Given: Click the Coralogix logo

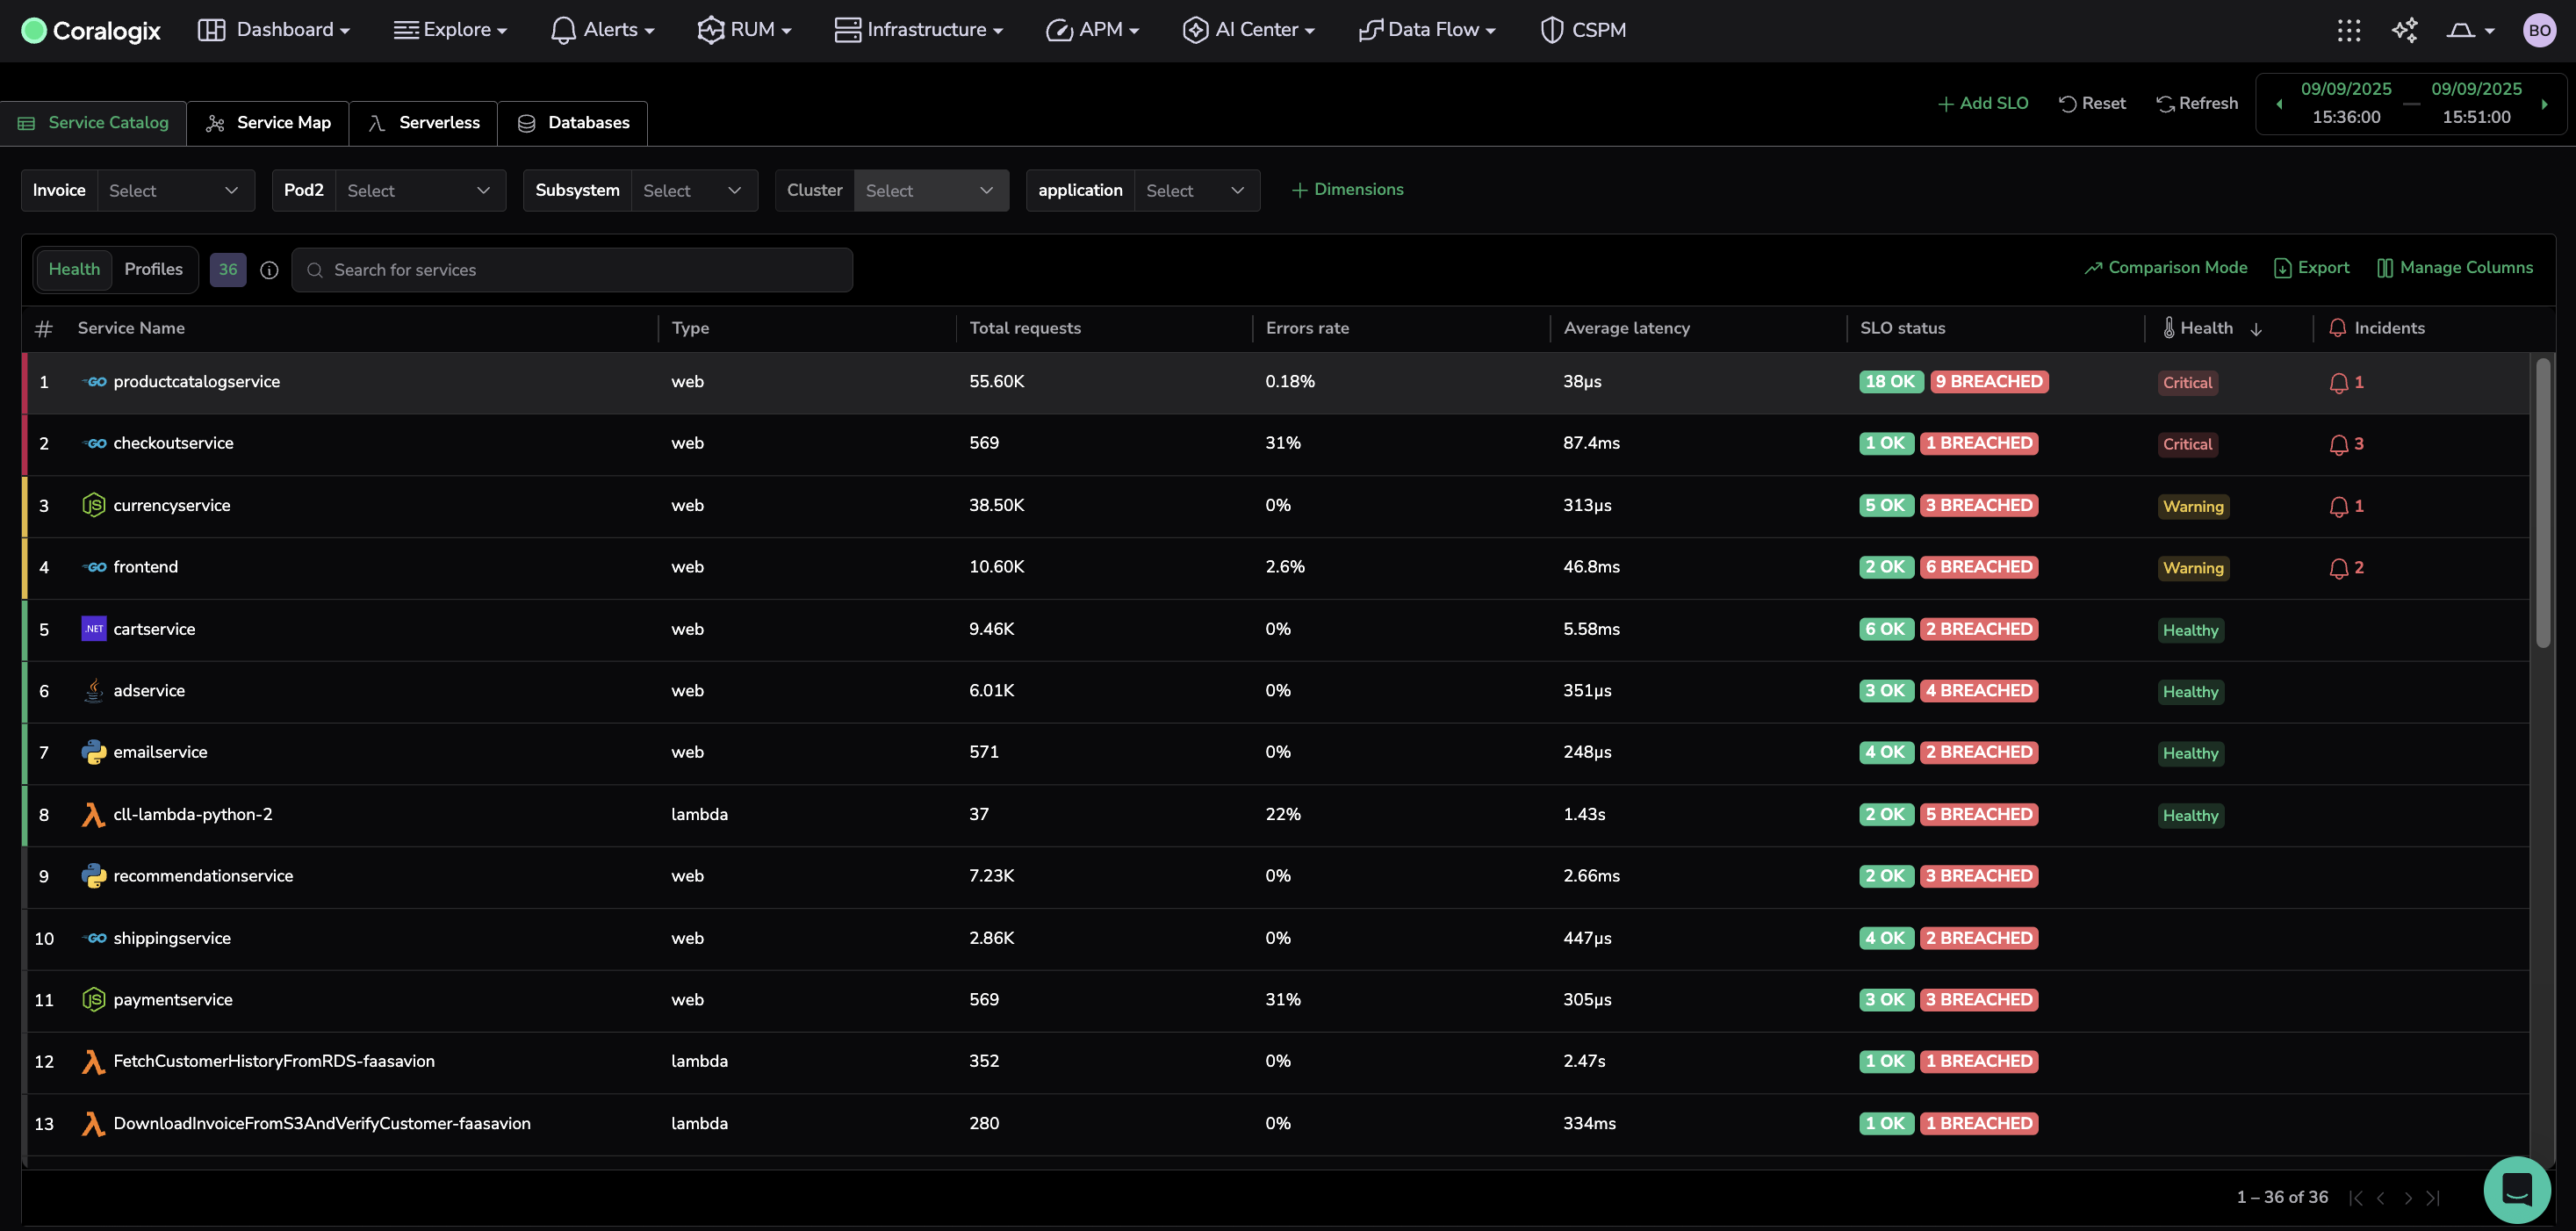Looking at the screenshot, I should click(x=90, y=30).
